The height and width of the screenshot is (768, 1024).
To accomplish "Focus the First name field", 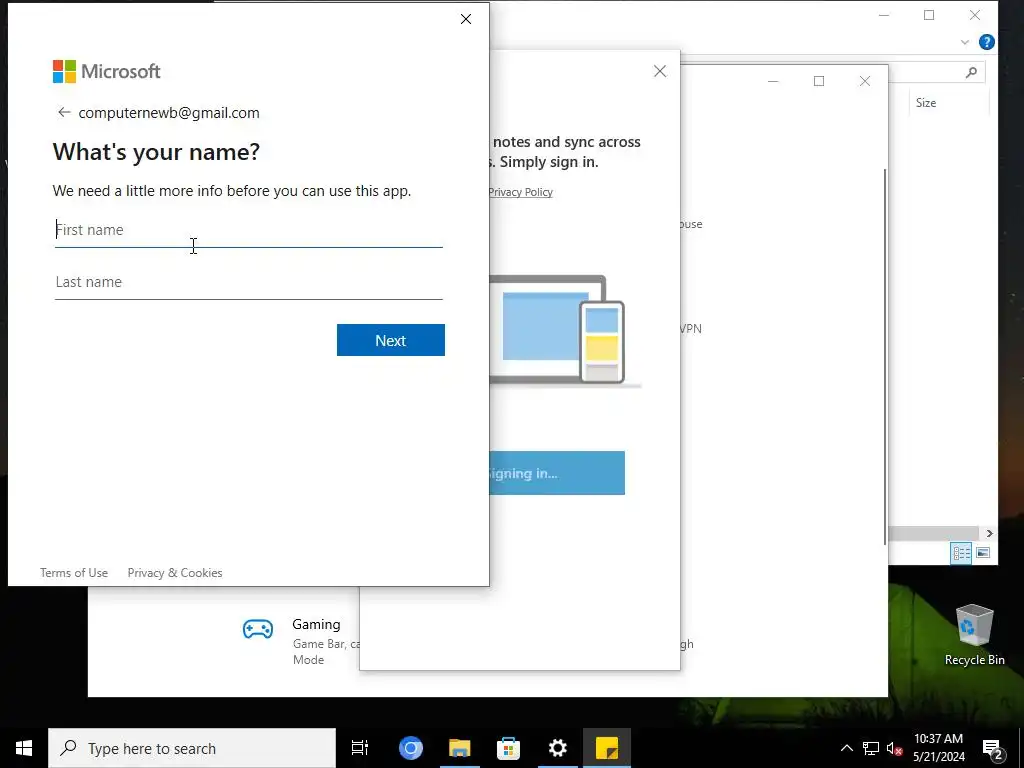I will coord(249,230).
